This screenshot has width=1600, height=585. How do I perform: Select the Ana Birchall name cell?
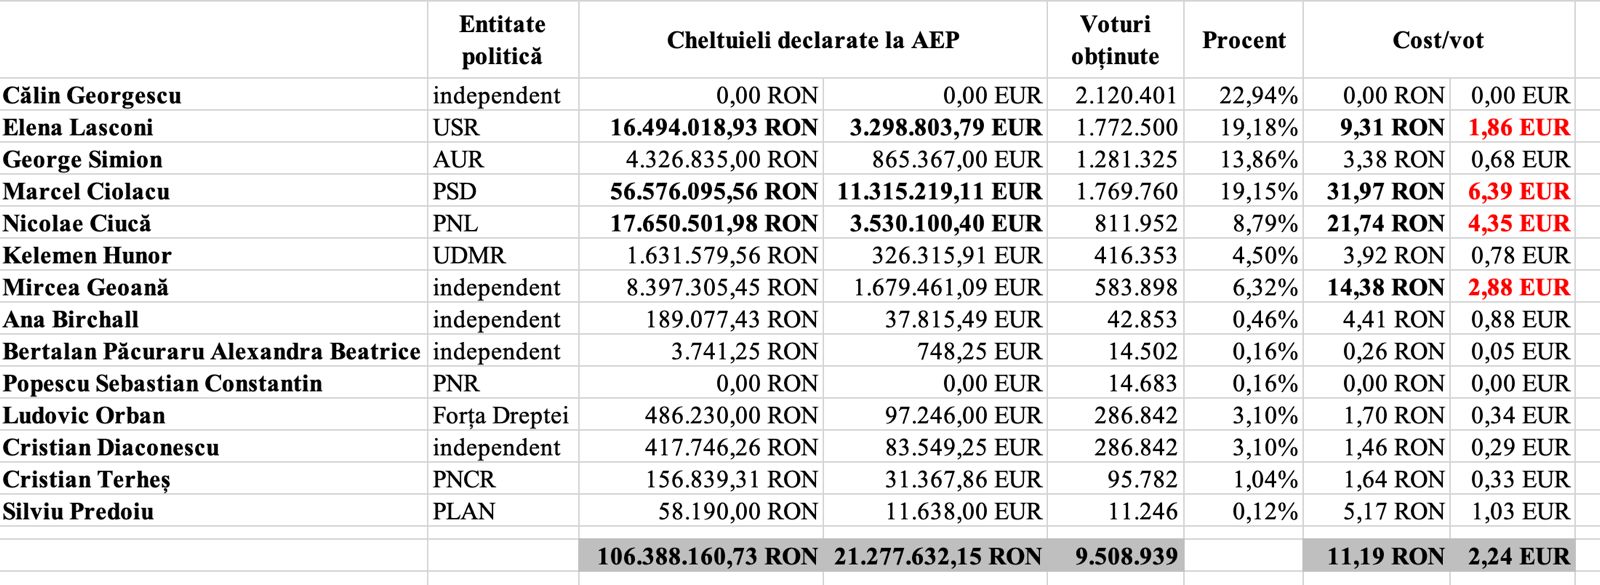(71, 320)
